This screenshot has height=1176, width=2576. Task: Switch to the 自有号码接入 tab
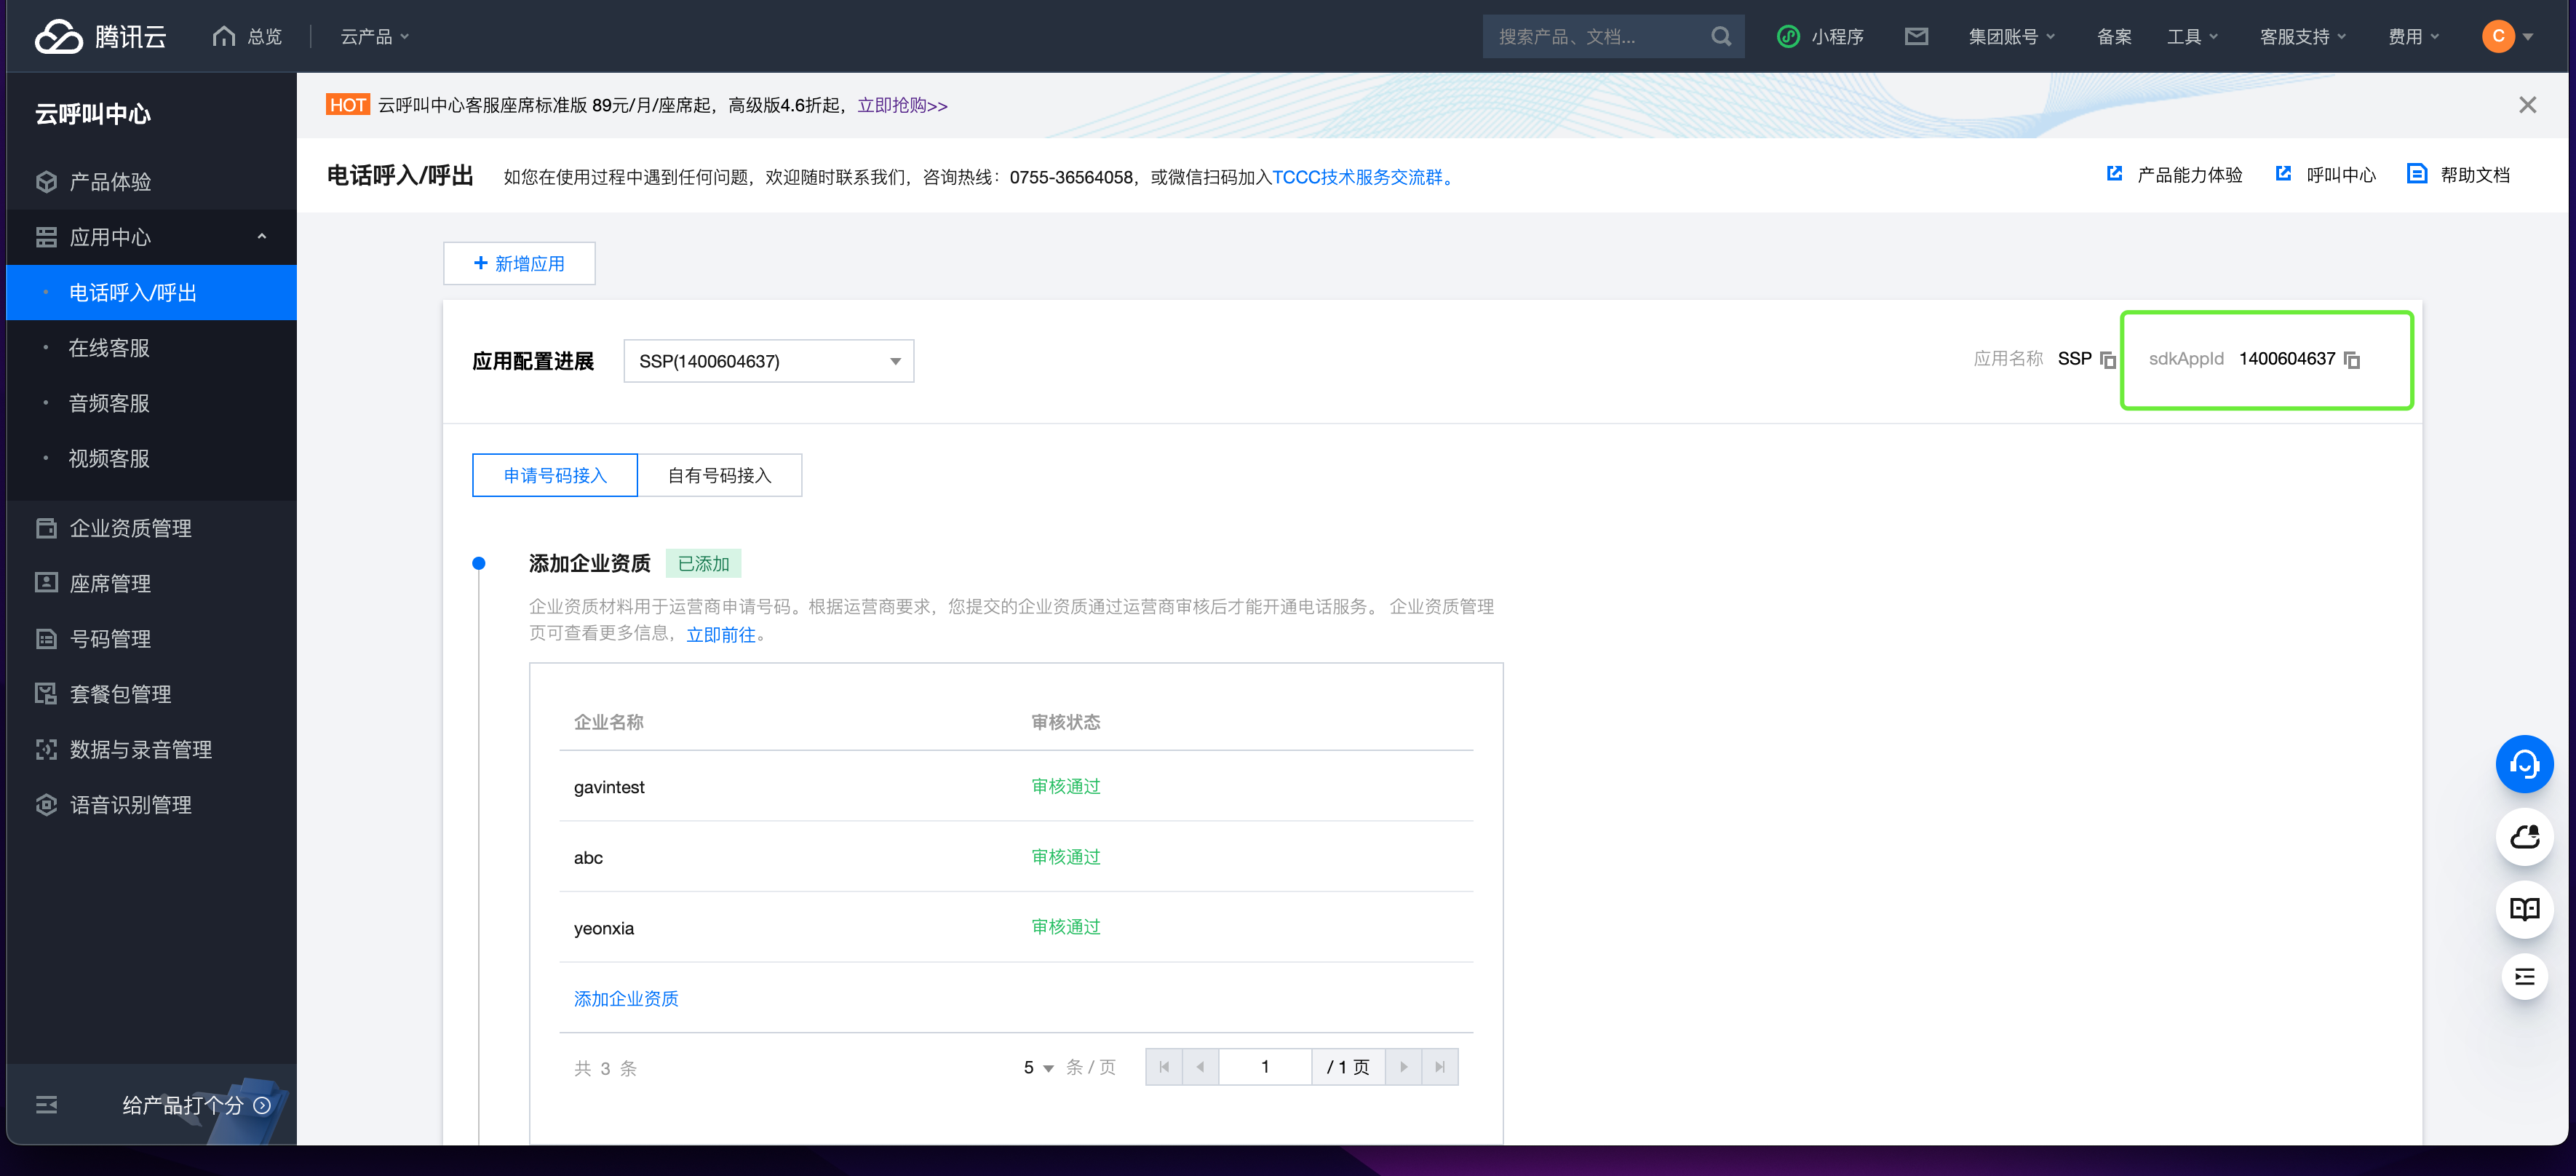(x=719, y=475)
